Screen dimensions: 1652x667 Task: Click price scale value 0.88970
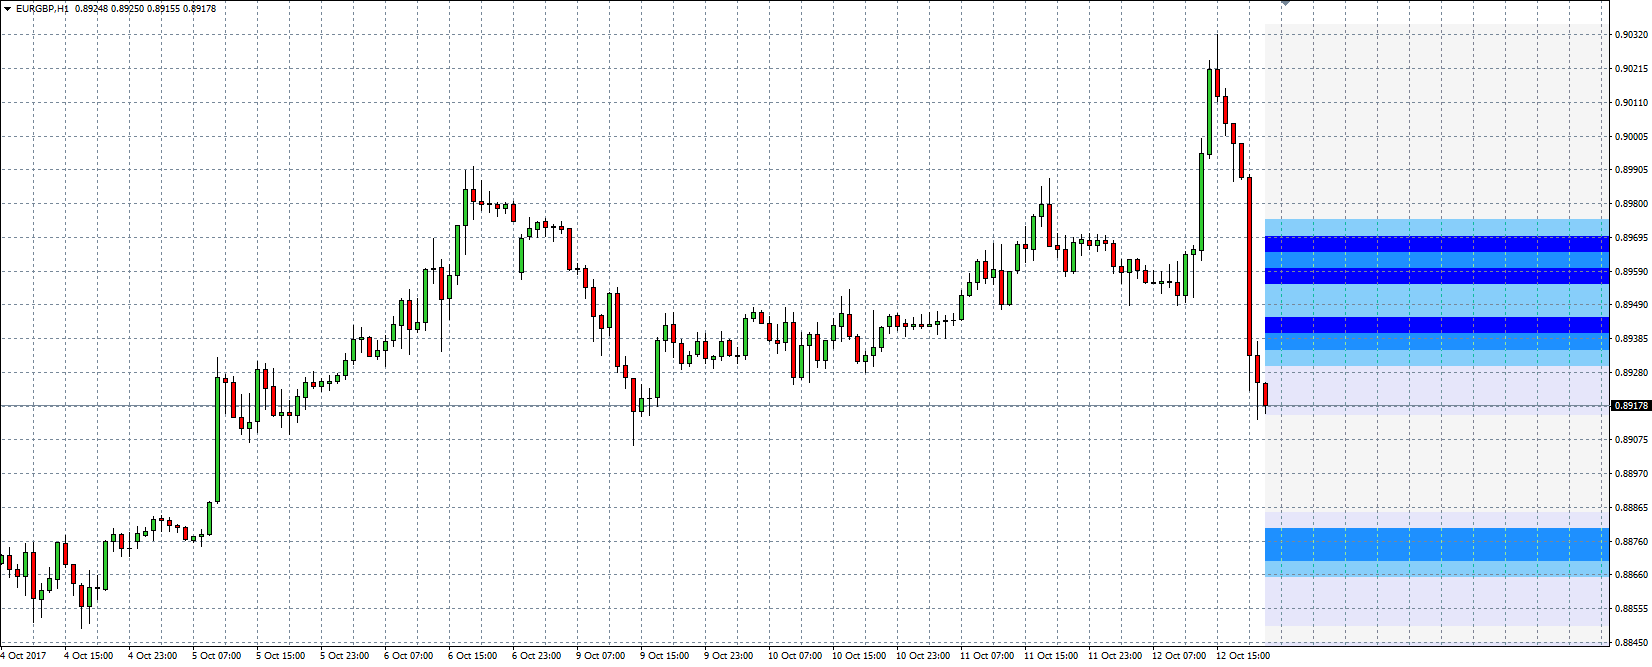[1632, 474]
